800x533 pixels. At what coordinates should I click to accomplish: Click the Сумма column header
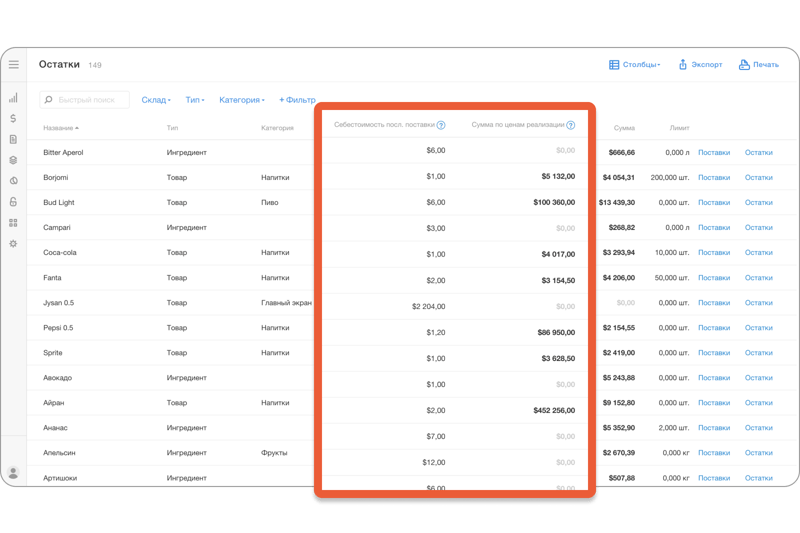coord(624,128)
